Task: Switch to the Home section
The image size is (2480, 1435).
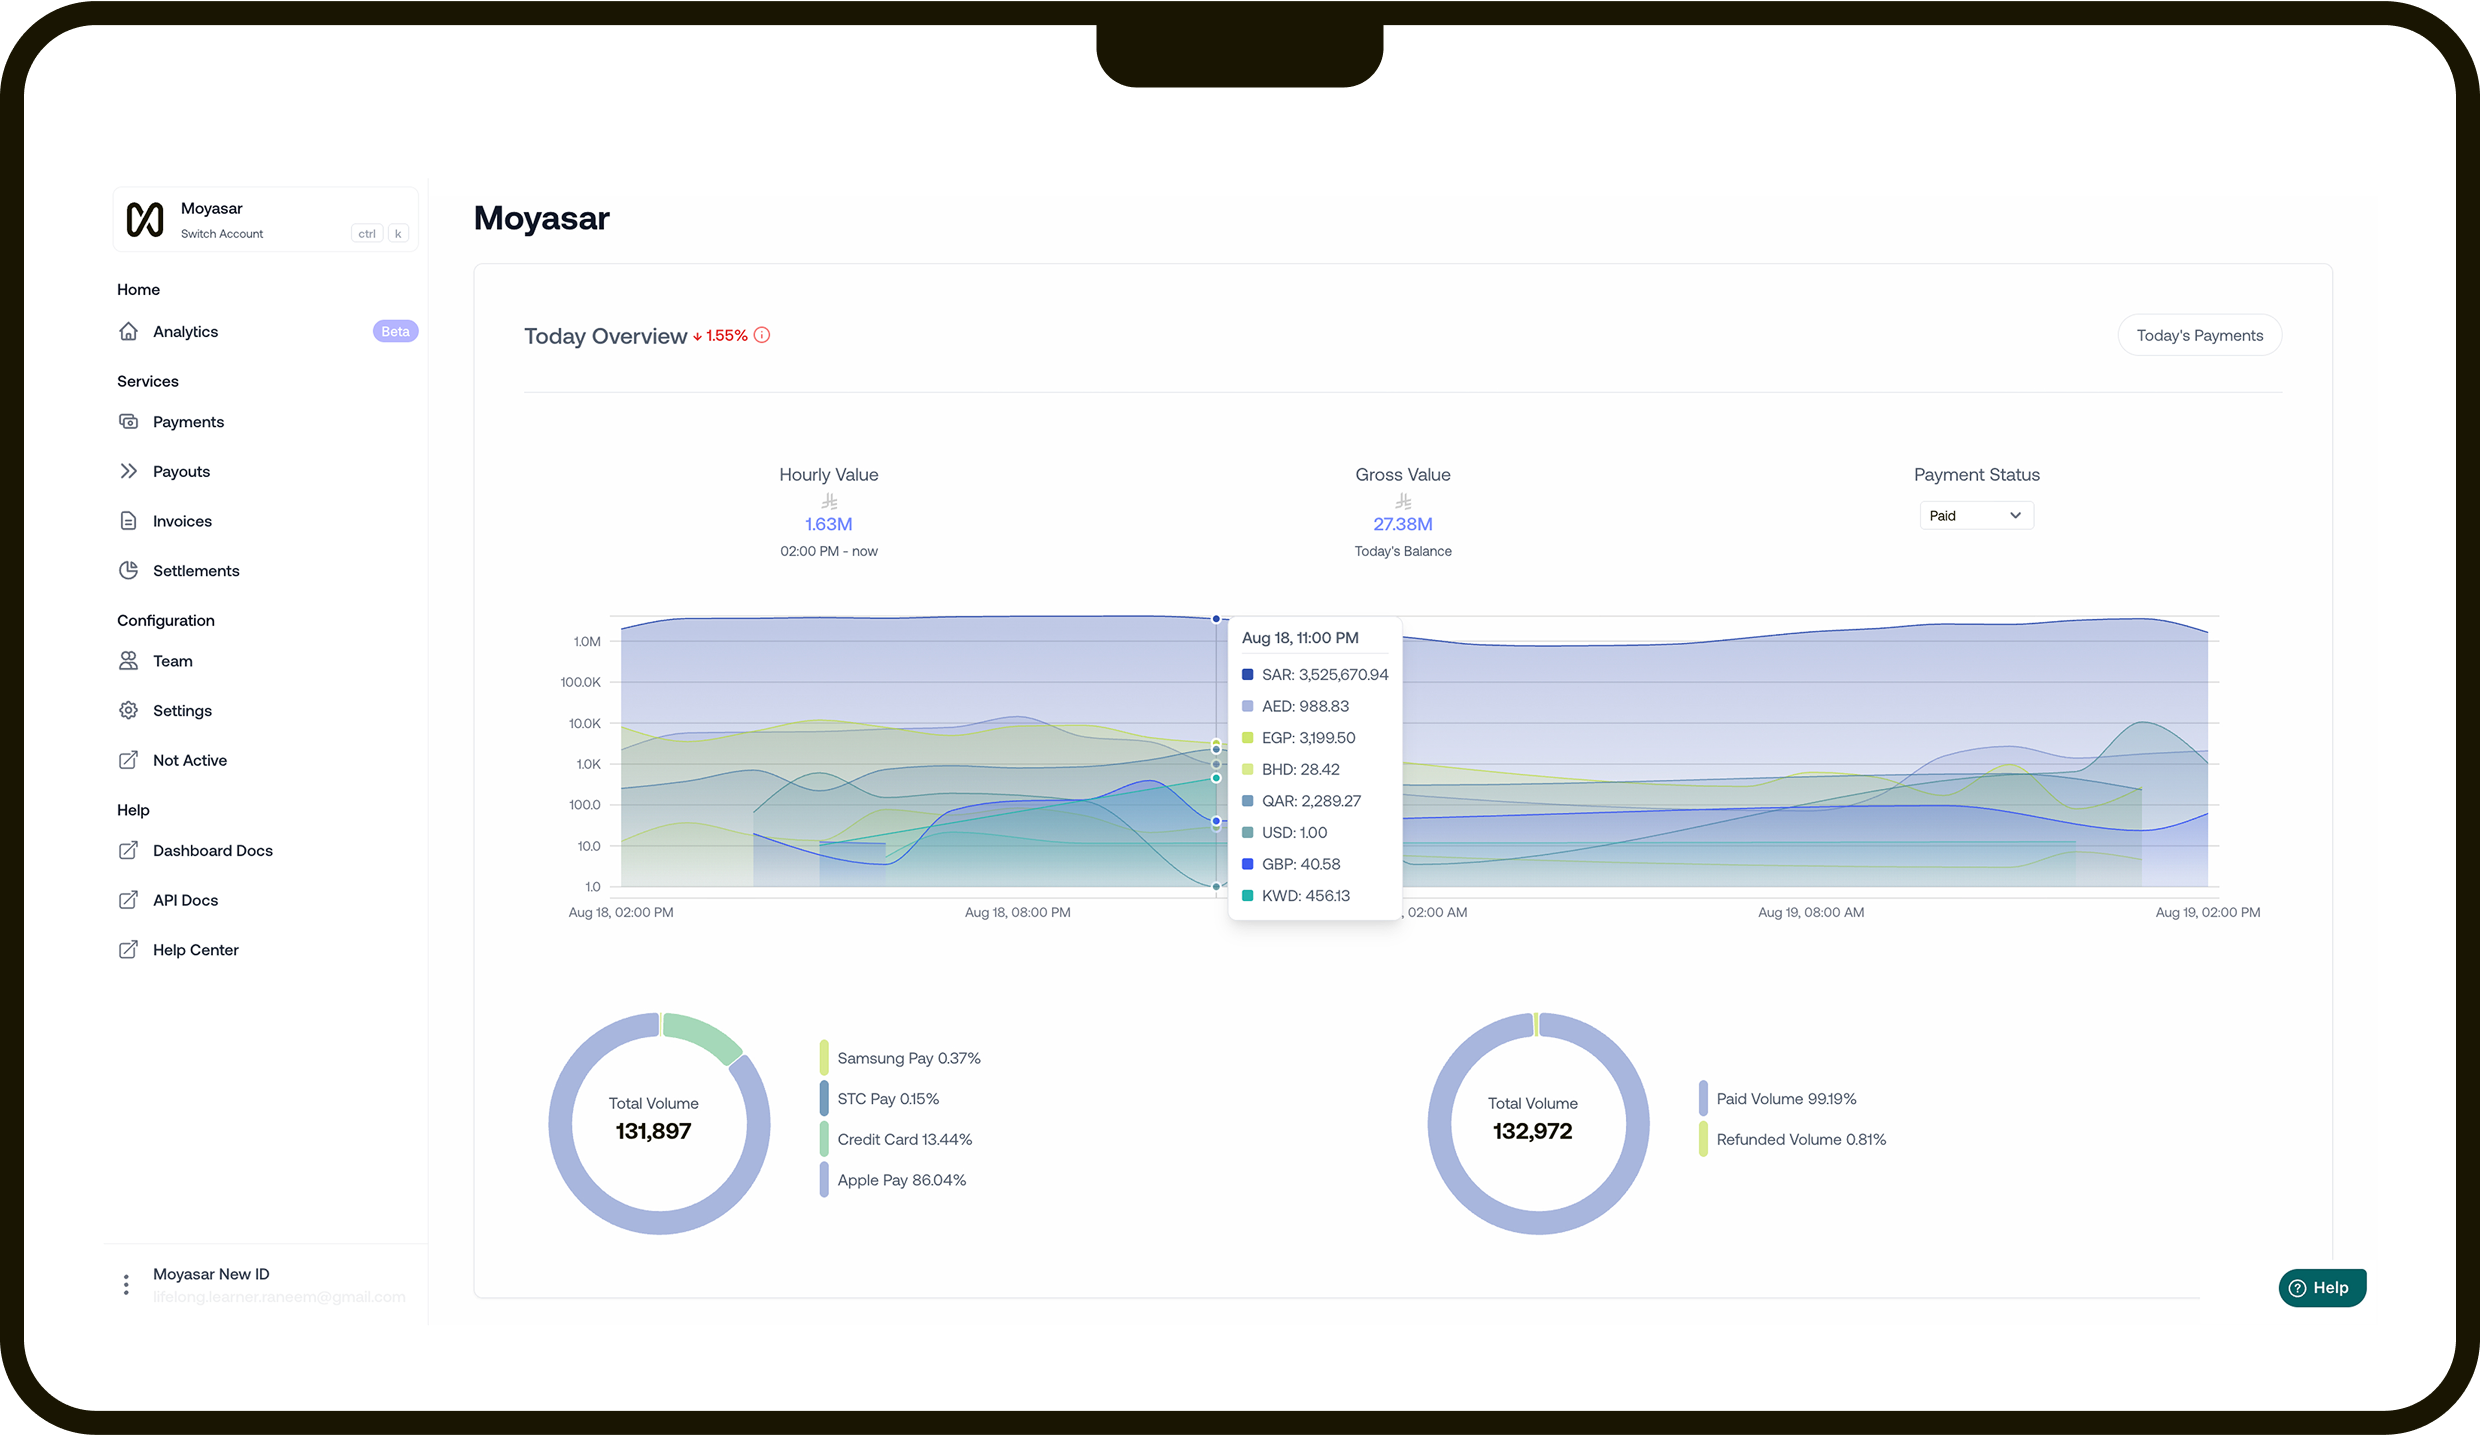Action: 138,289
